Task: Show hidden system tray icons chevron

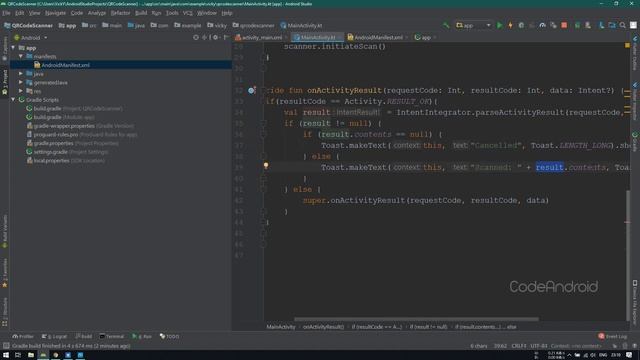Action: (569, 355)
